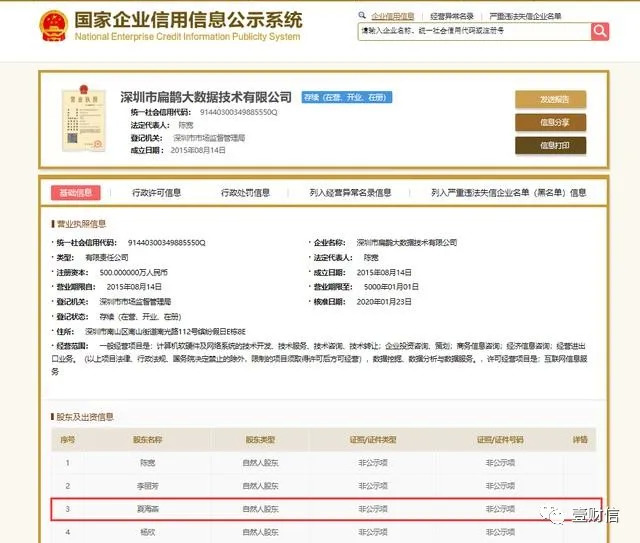Click the 登记状态 value in license info
Screen dimensions: 640x543
pos(140,316)
